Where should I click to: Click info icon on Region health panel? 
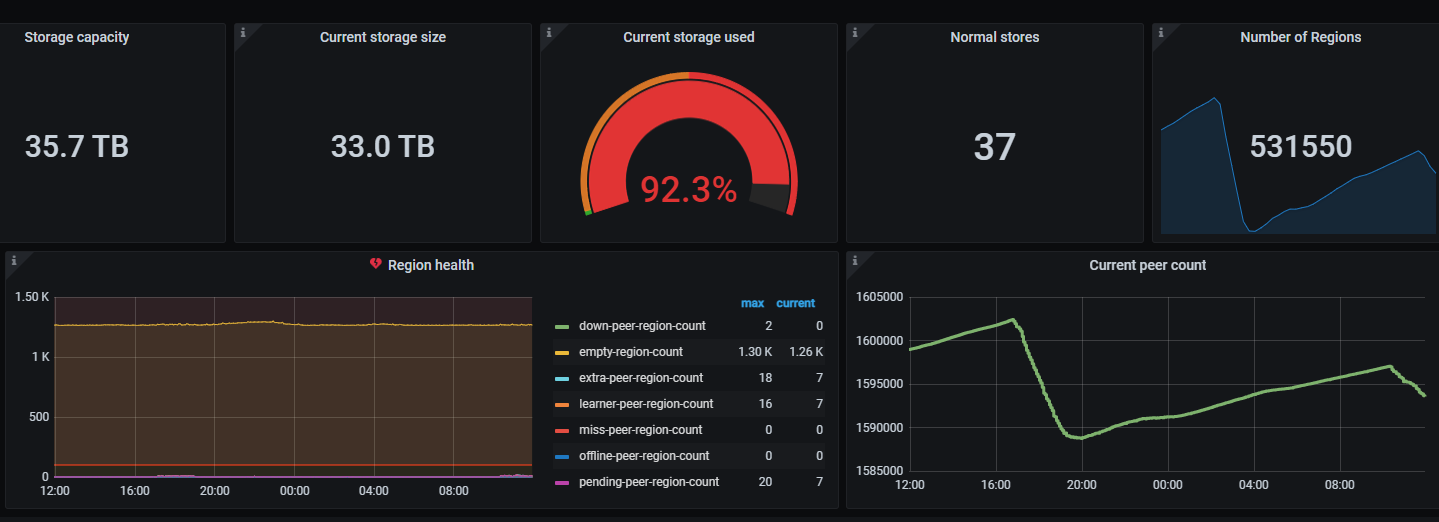click(x=12, y=259)
